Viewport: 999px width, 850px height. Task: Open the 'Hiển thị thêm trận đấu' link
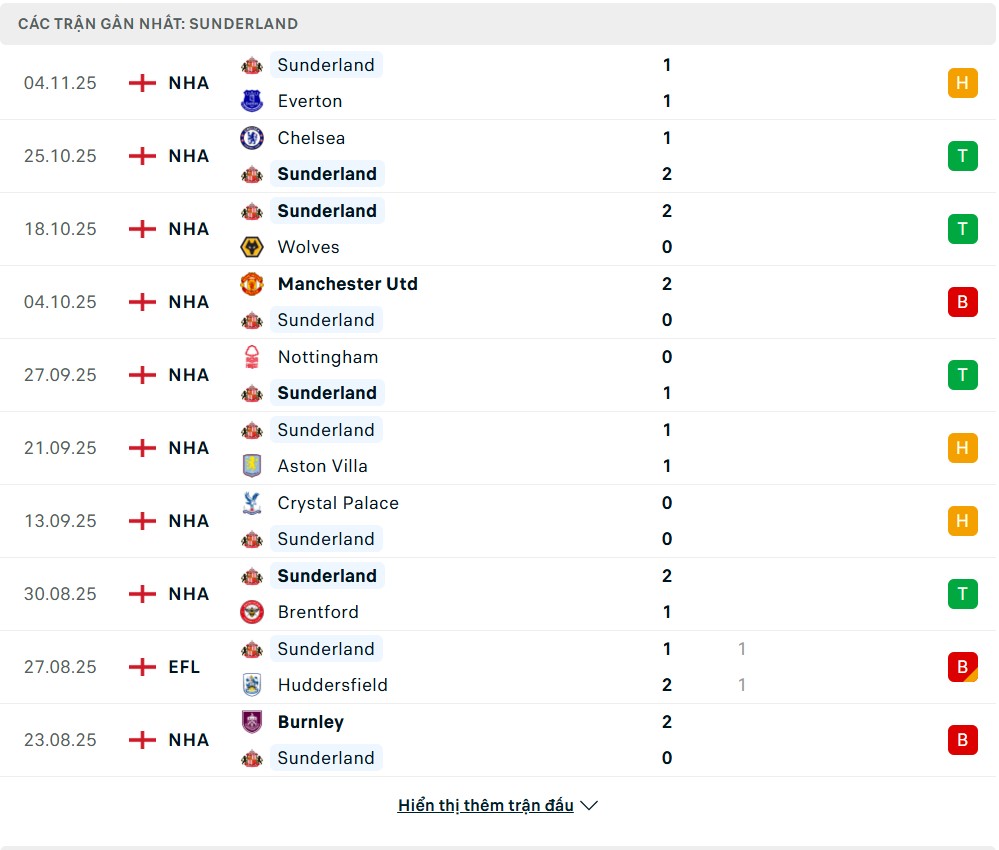pos(485,806)
